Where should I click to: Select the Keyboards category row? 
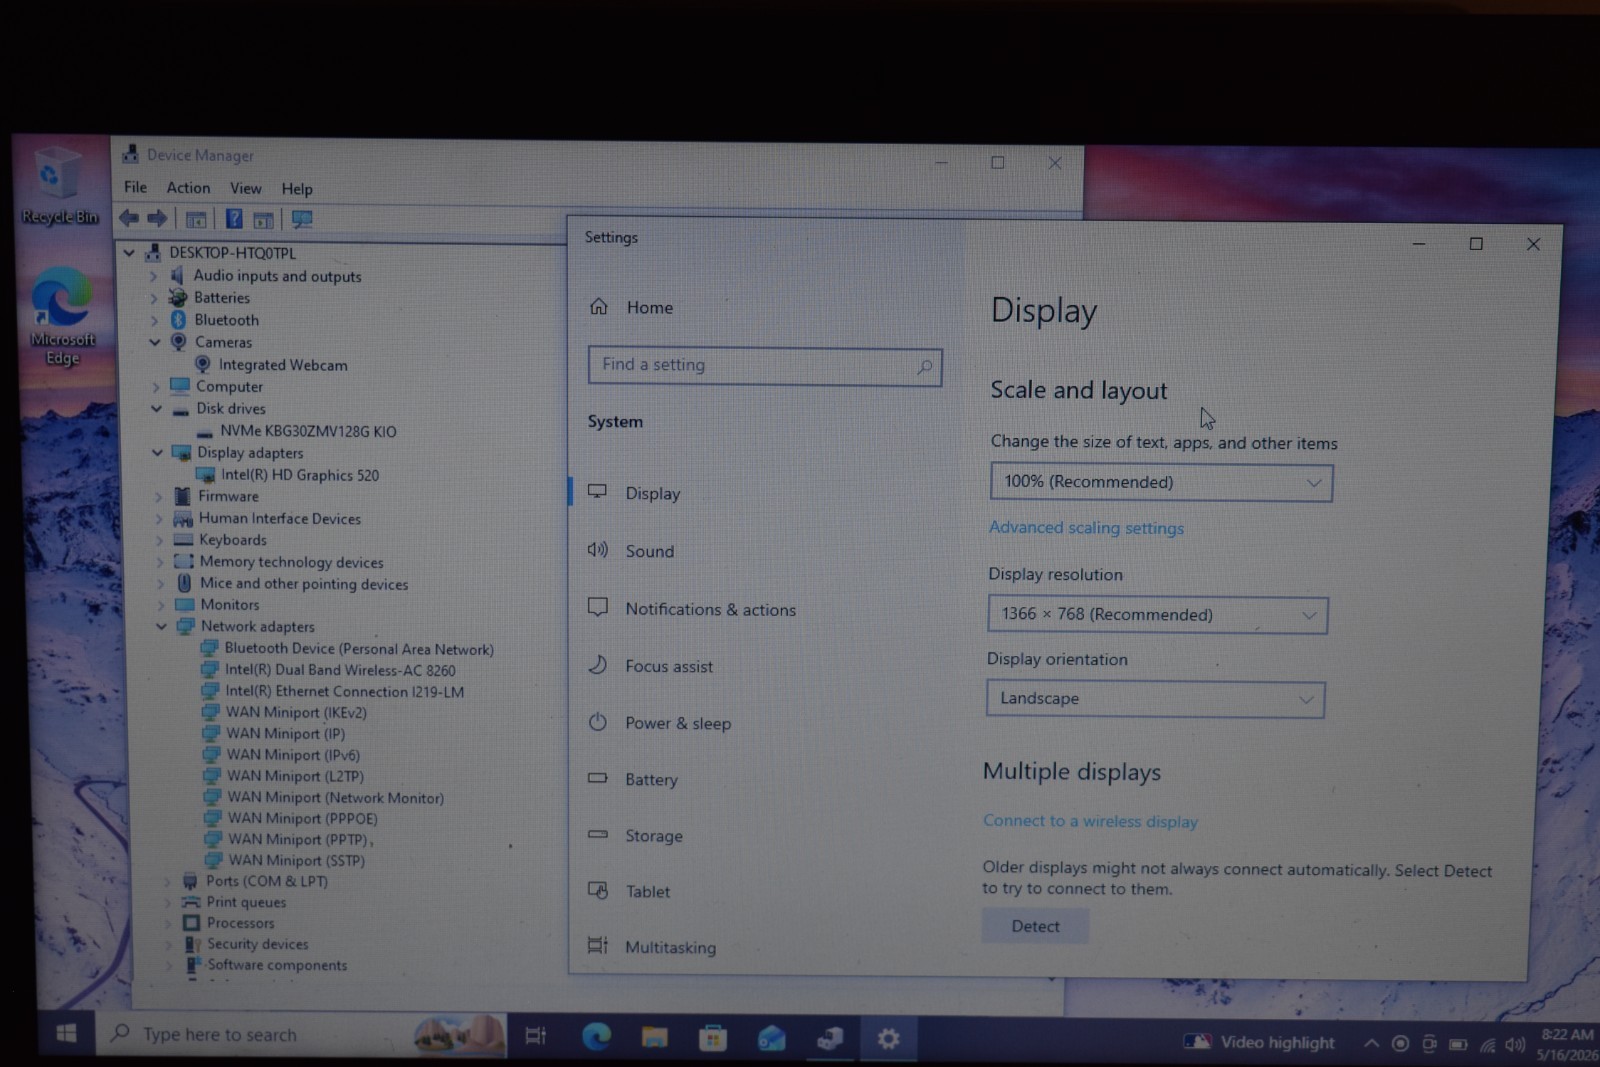coord(232,540)
